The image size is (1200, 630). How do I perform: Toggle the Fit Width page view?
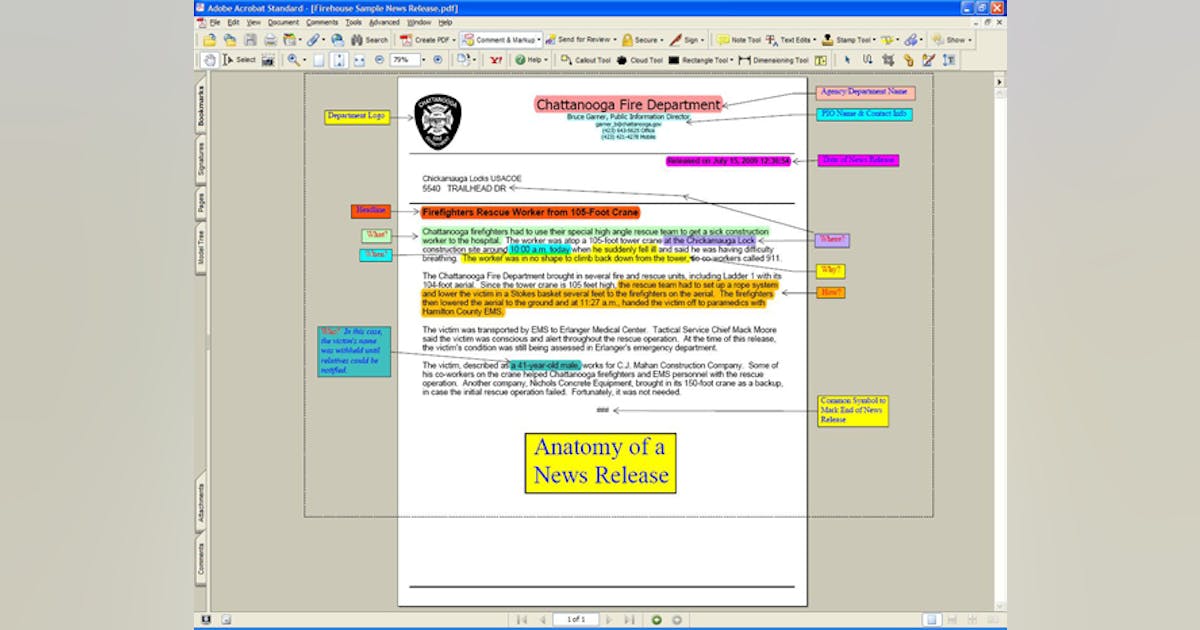coord(359,60)
